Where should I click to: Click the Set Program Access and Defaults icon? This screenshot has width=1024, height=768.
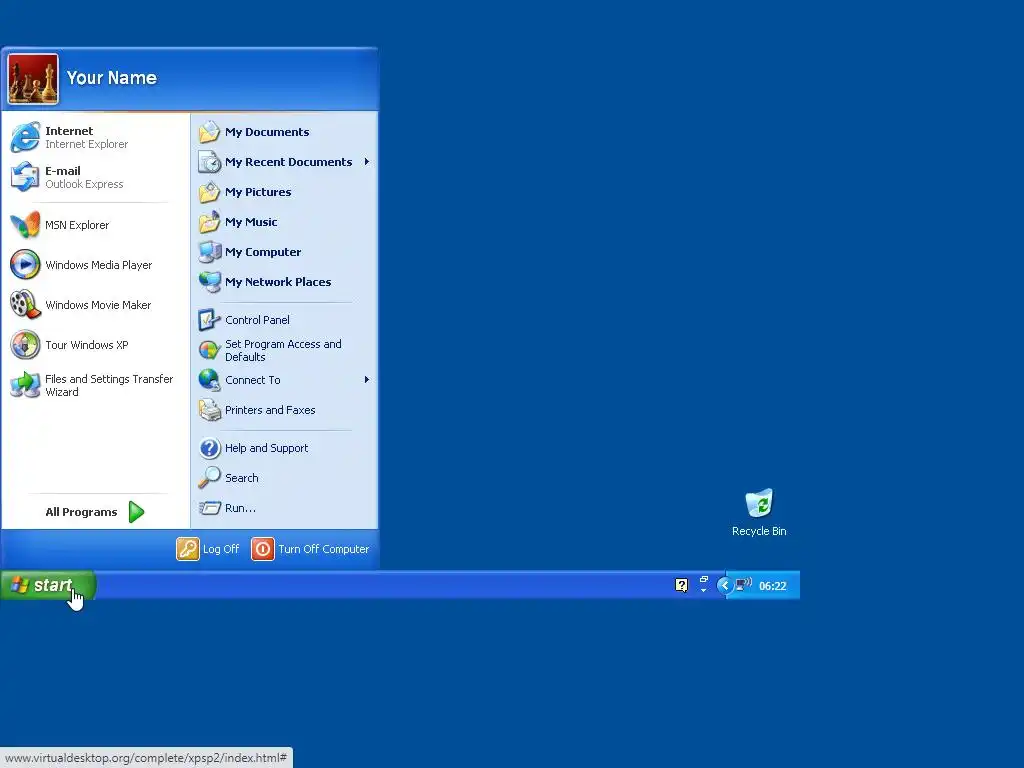click(x=210, y=350)
